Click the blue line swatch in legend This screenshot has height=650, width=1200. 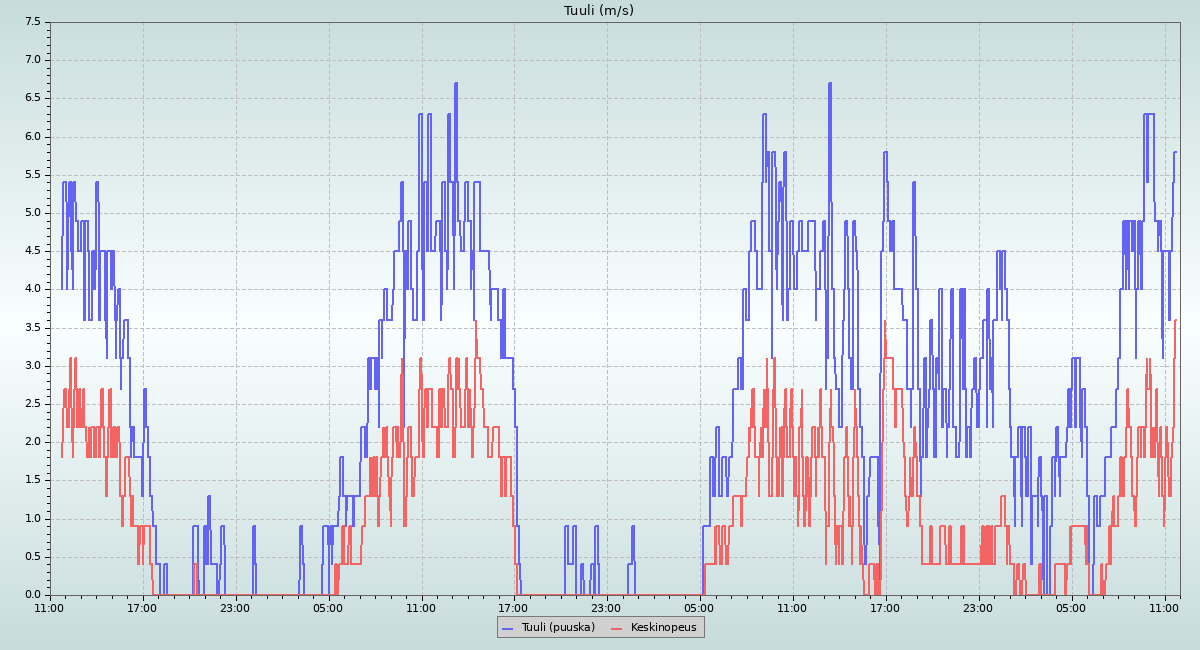point(508,627)
